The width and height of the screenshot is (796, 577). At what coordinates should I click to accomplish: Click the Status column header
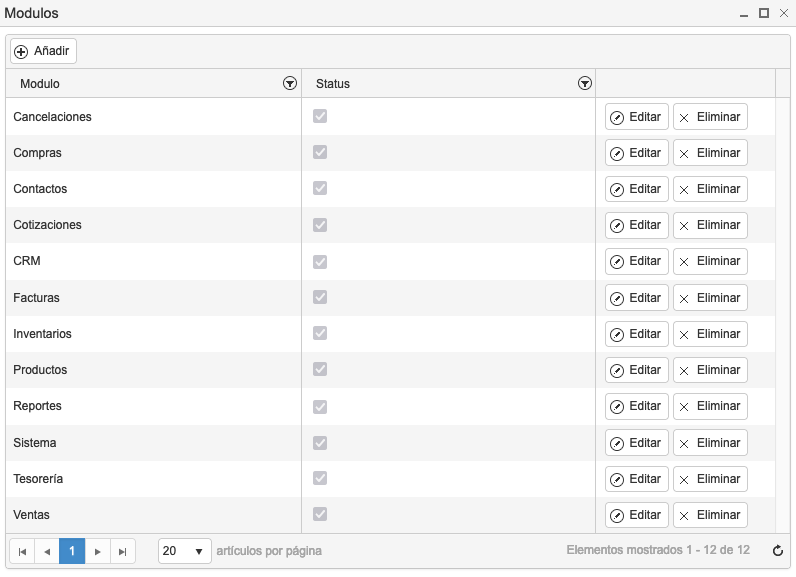[333, 84]
